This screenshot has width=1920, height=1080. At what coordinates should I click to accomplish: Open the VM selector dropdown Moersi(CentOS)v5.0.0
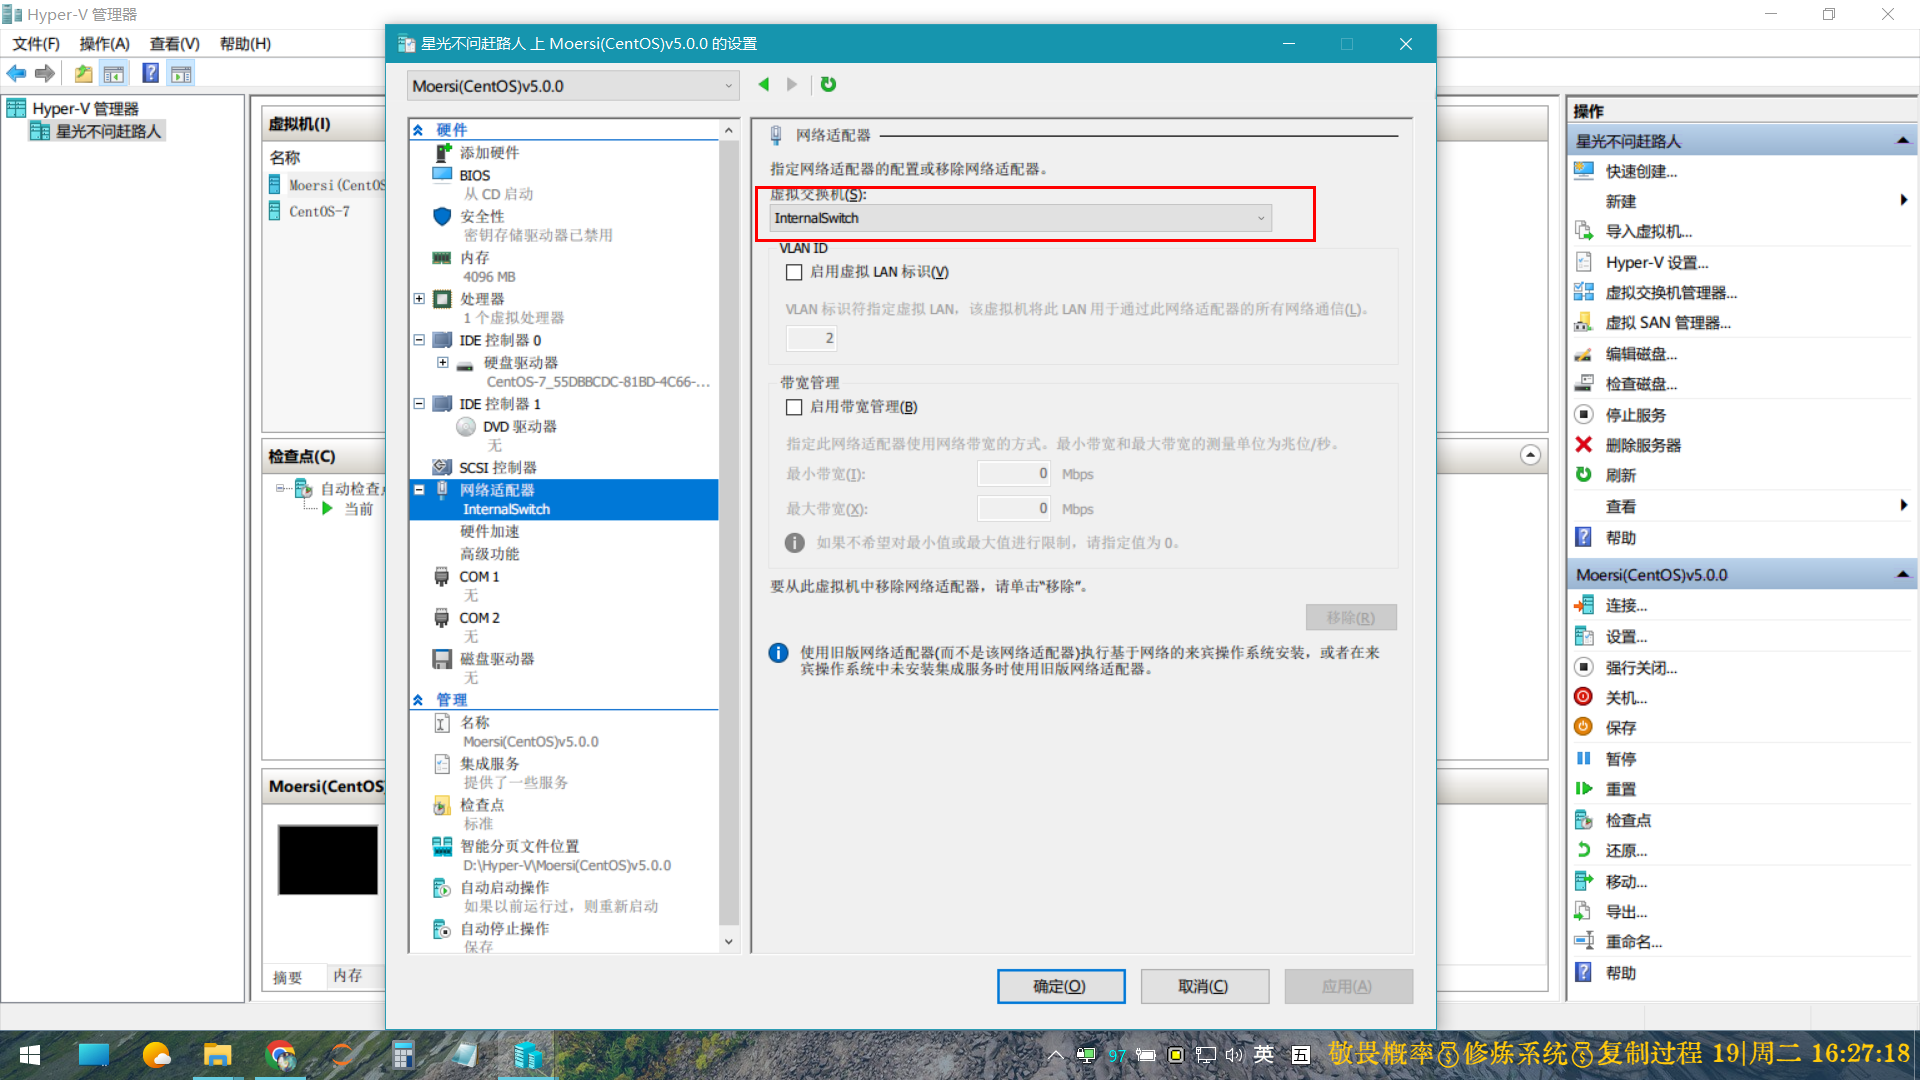[x=573, y=86]
